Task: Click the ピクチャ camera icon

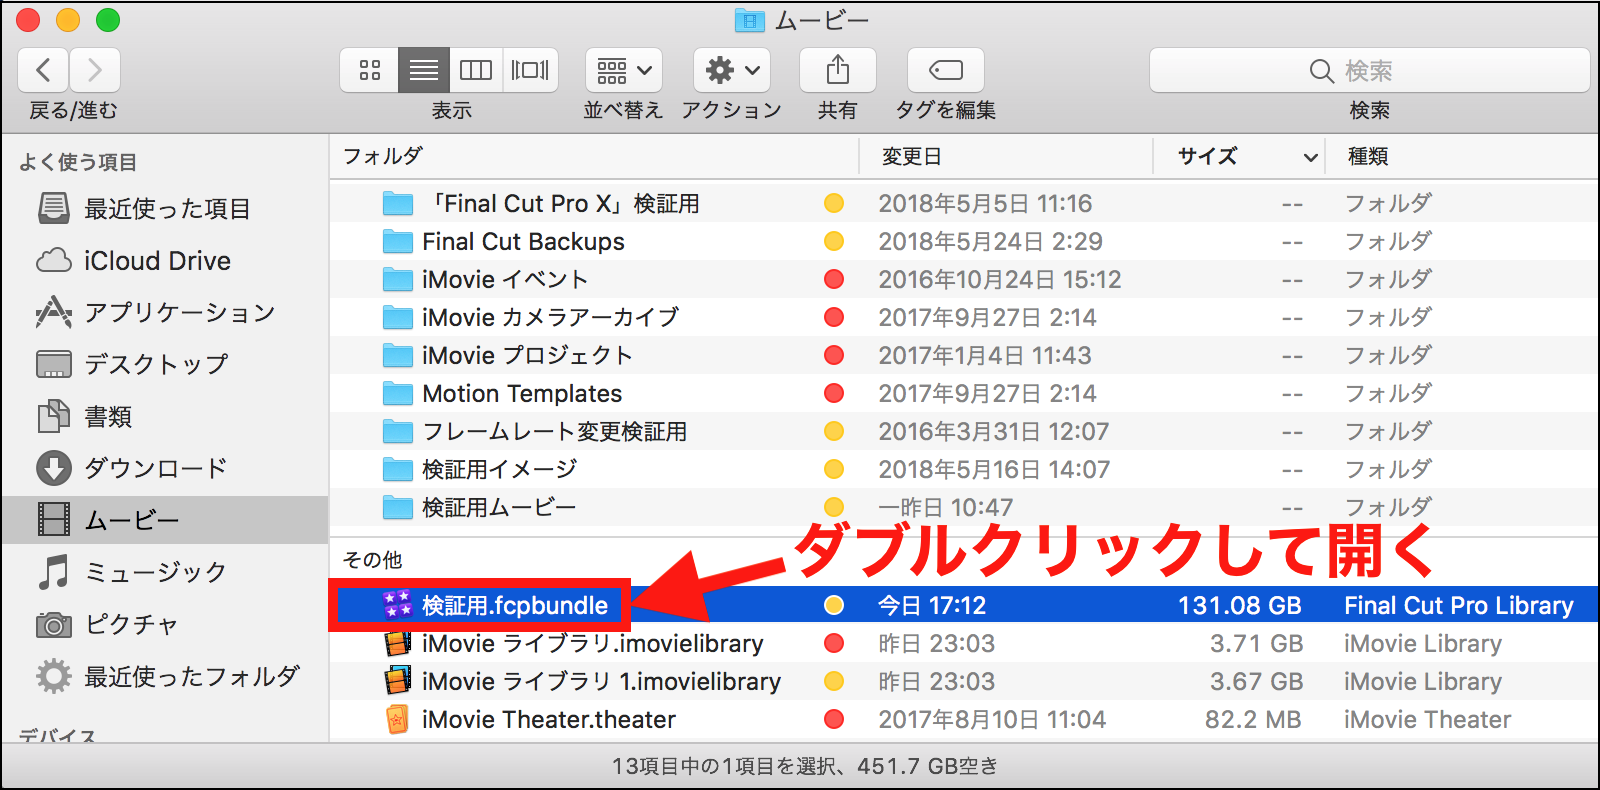Action: [x=54, y=625]
